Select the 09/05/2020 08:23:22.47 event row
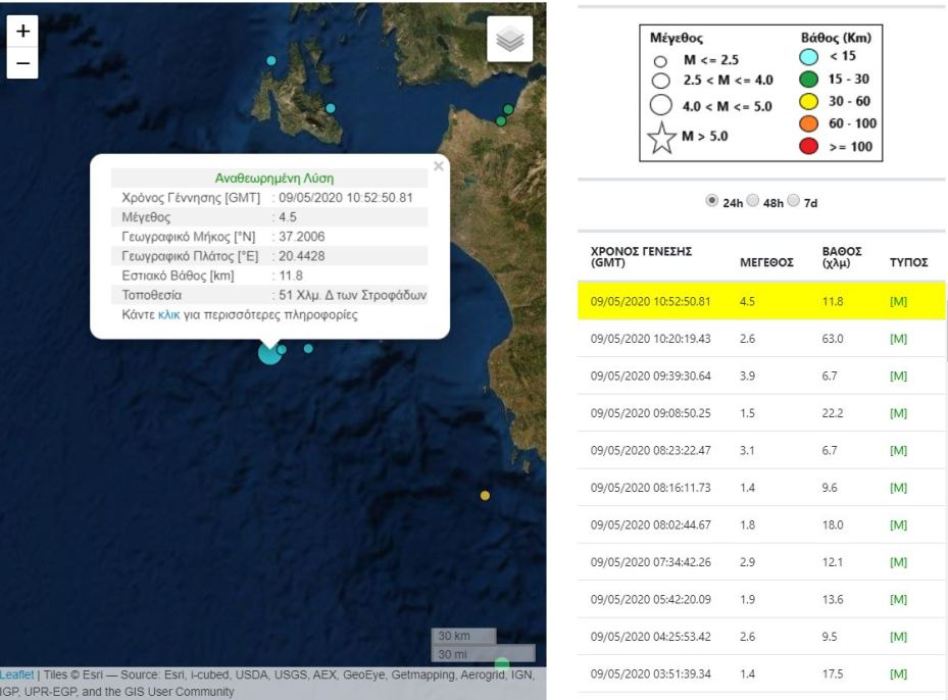 pyautogui.click(x=761, y=450)
